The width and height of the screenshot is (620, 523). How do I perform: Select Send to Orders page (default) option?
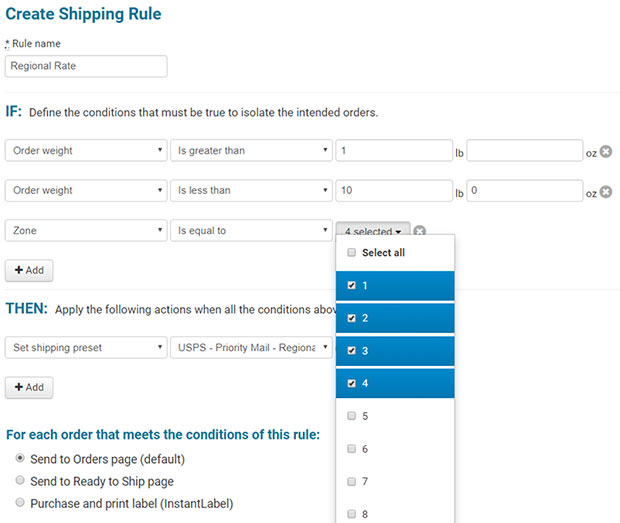pos(20,458)
